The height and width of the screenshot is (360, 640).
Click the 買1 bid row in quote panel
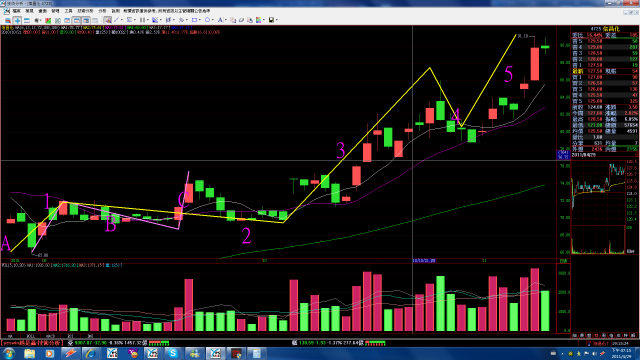tap(604, 77)
